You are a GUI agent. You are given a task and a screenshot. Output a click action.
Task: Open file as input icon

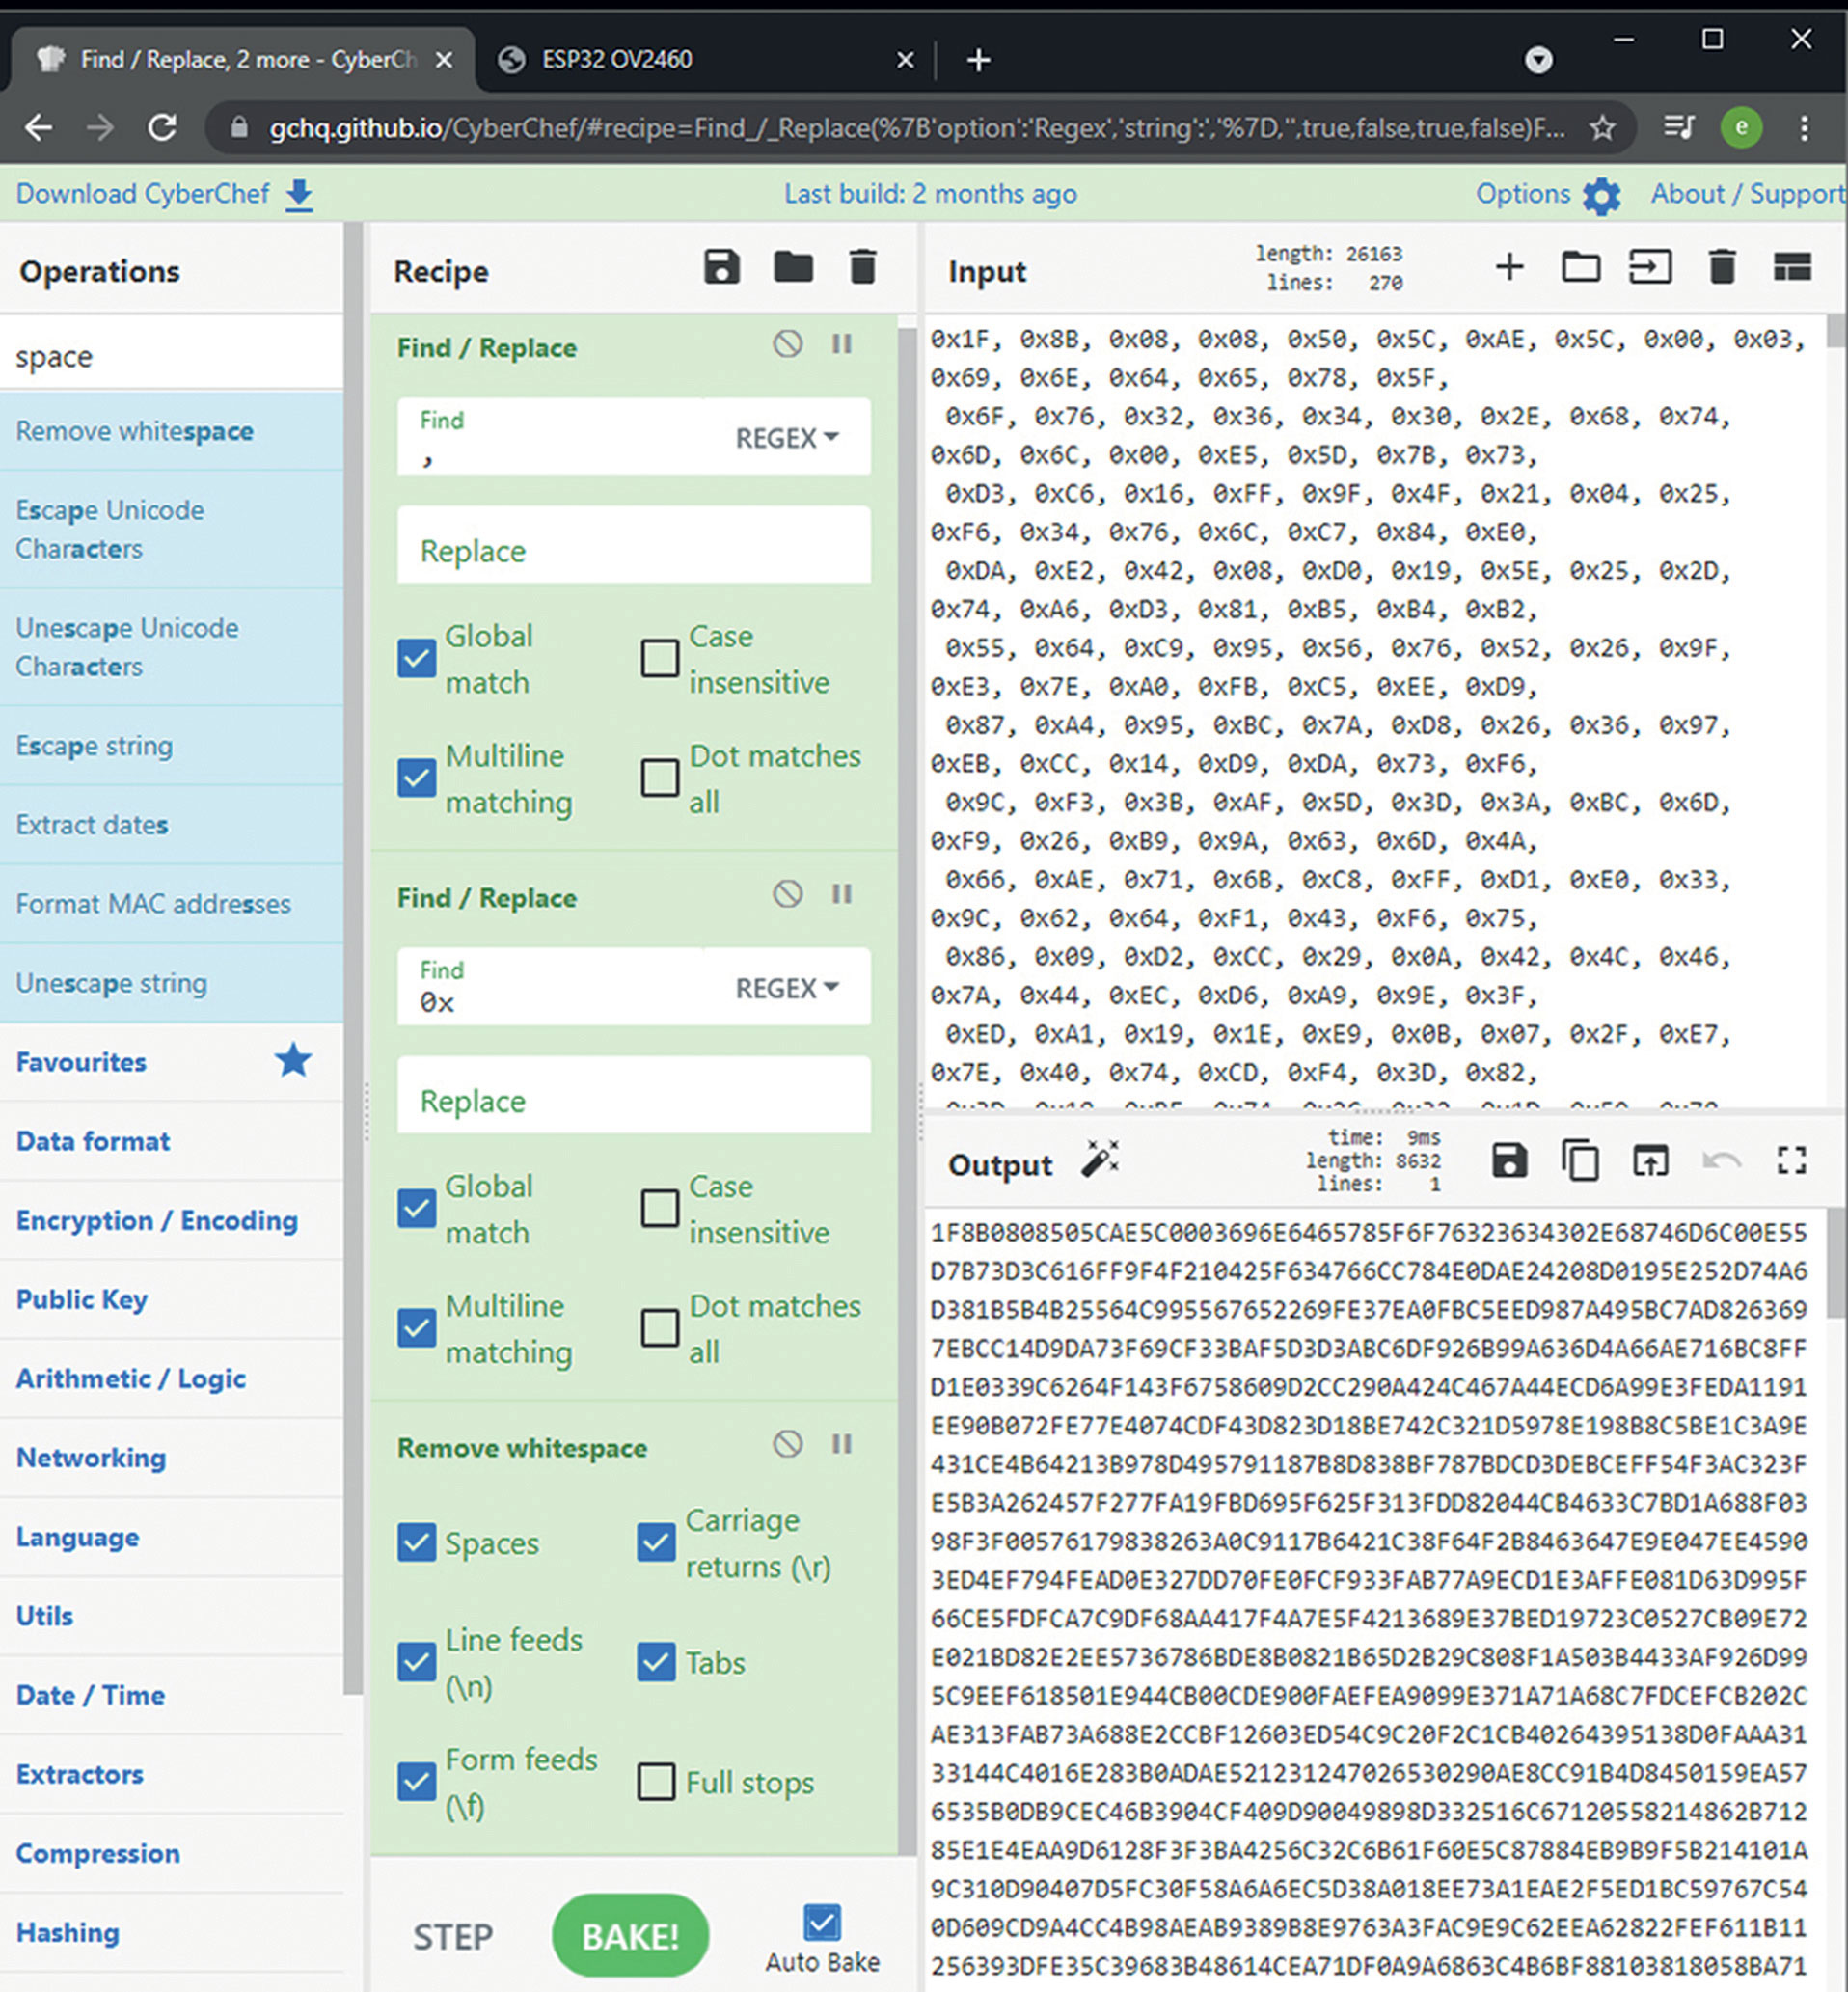pyautogui.click(x=1650, y=268)
